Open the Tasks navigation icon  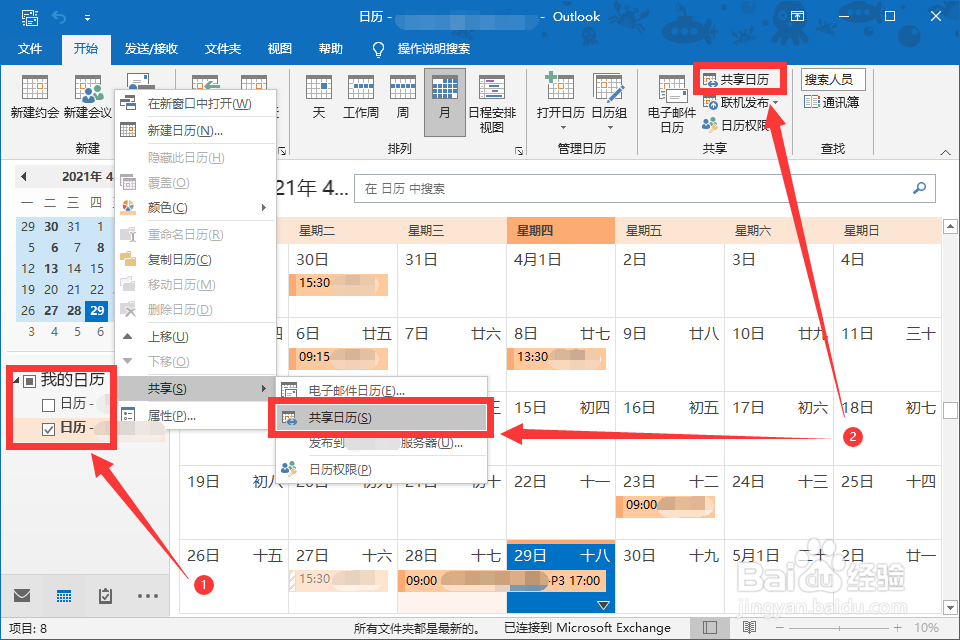(105, 595)
